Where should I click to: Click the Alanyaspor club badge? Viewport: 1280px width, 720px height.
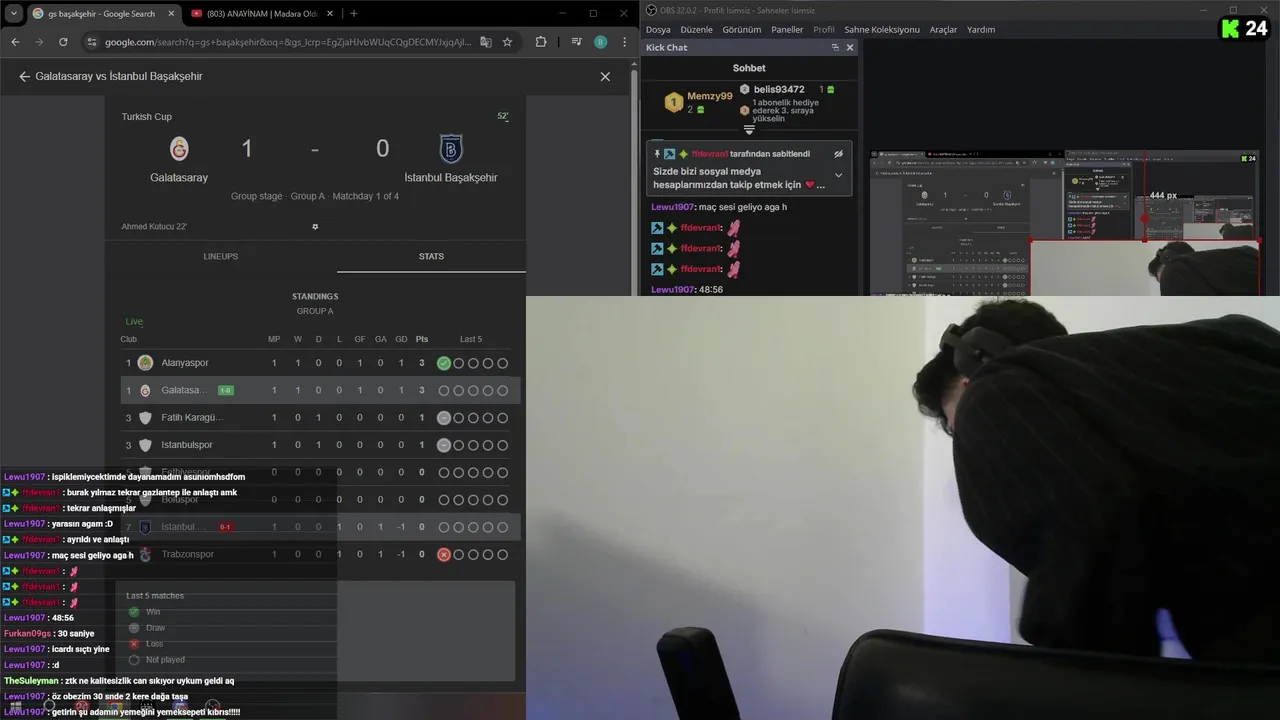(x=145, y=363)
